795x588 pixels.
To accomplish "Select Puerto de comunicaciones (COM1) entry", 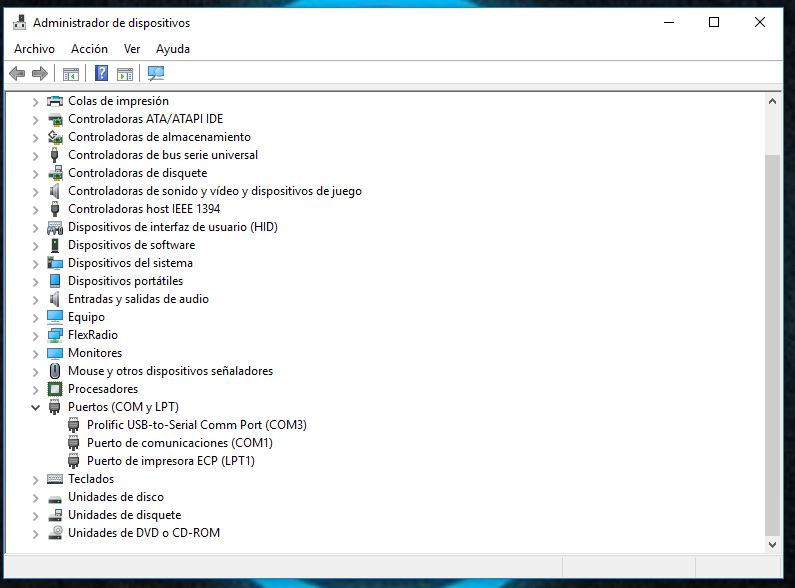I will 179,443.
